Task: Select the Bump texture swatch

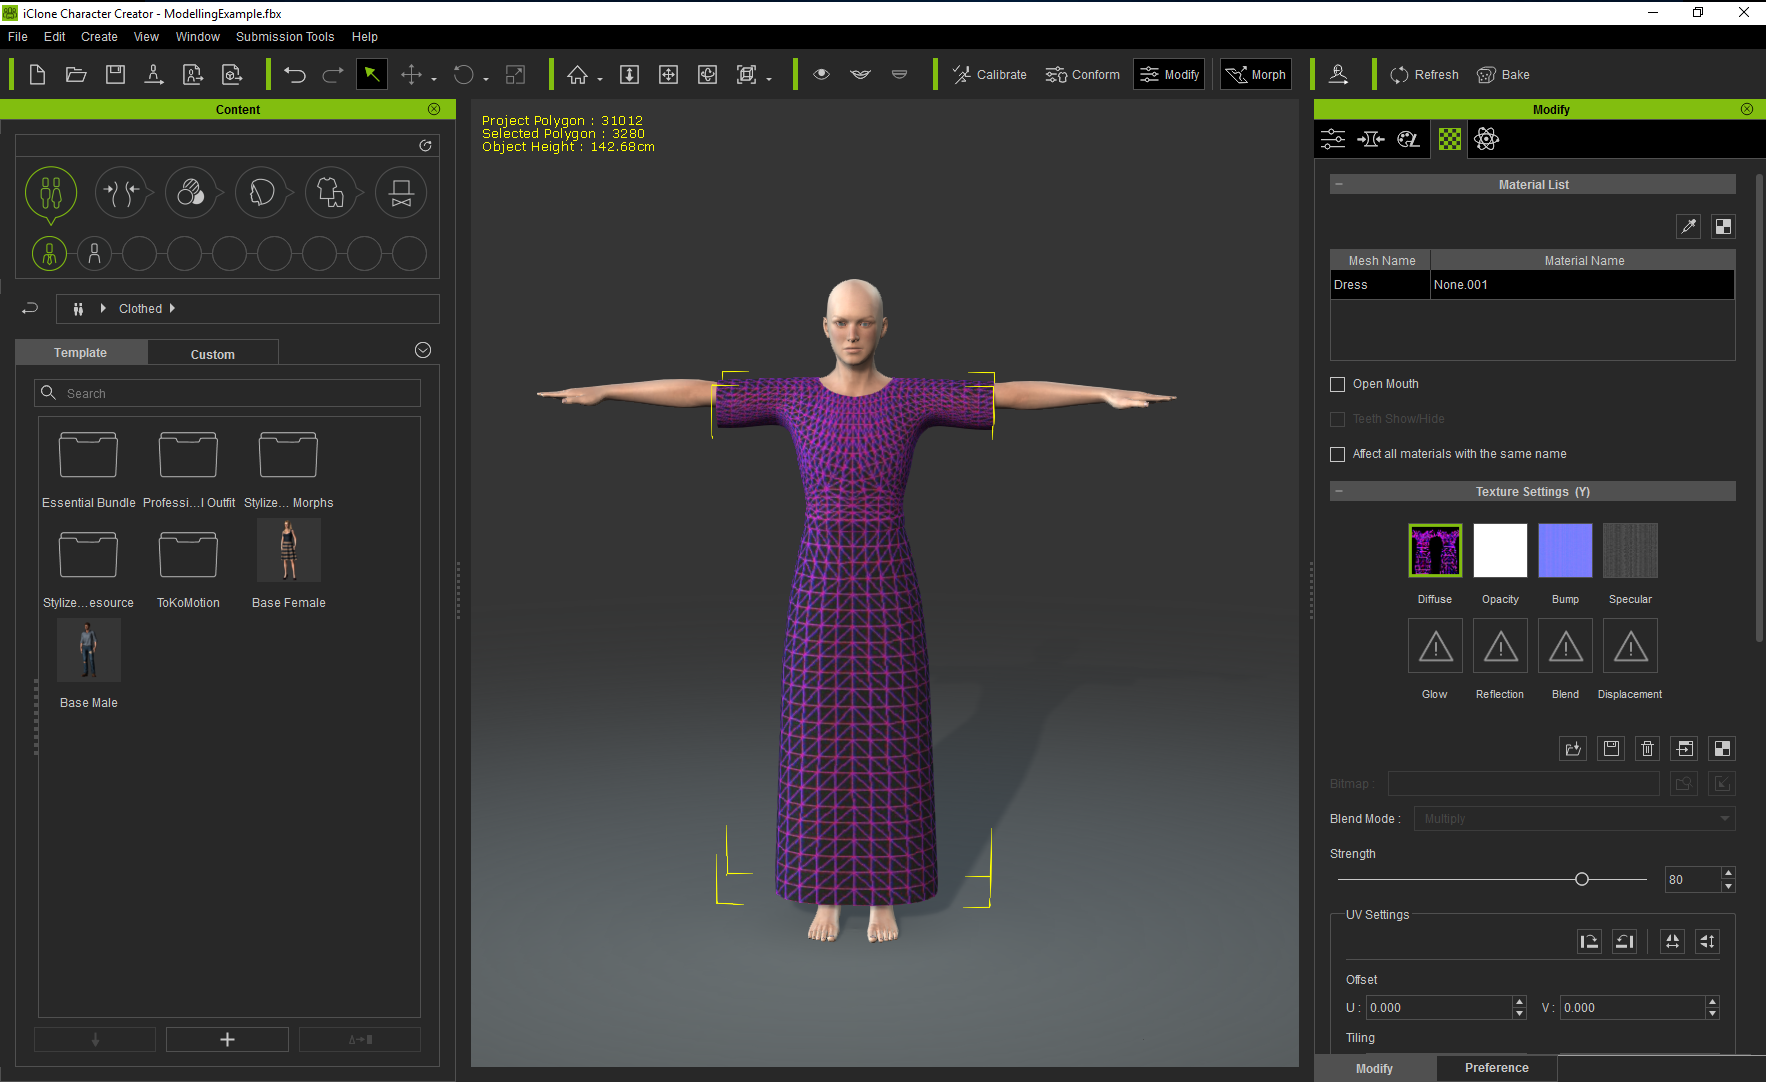Action: (1565, 550)
